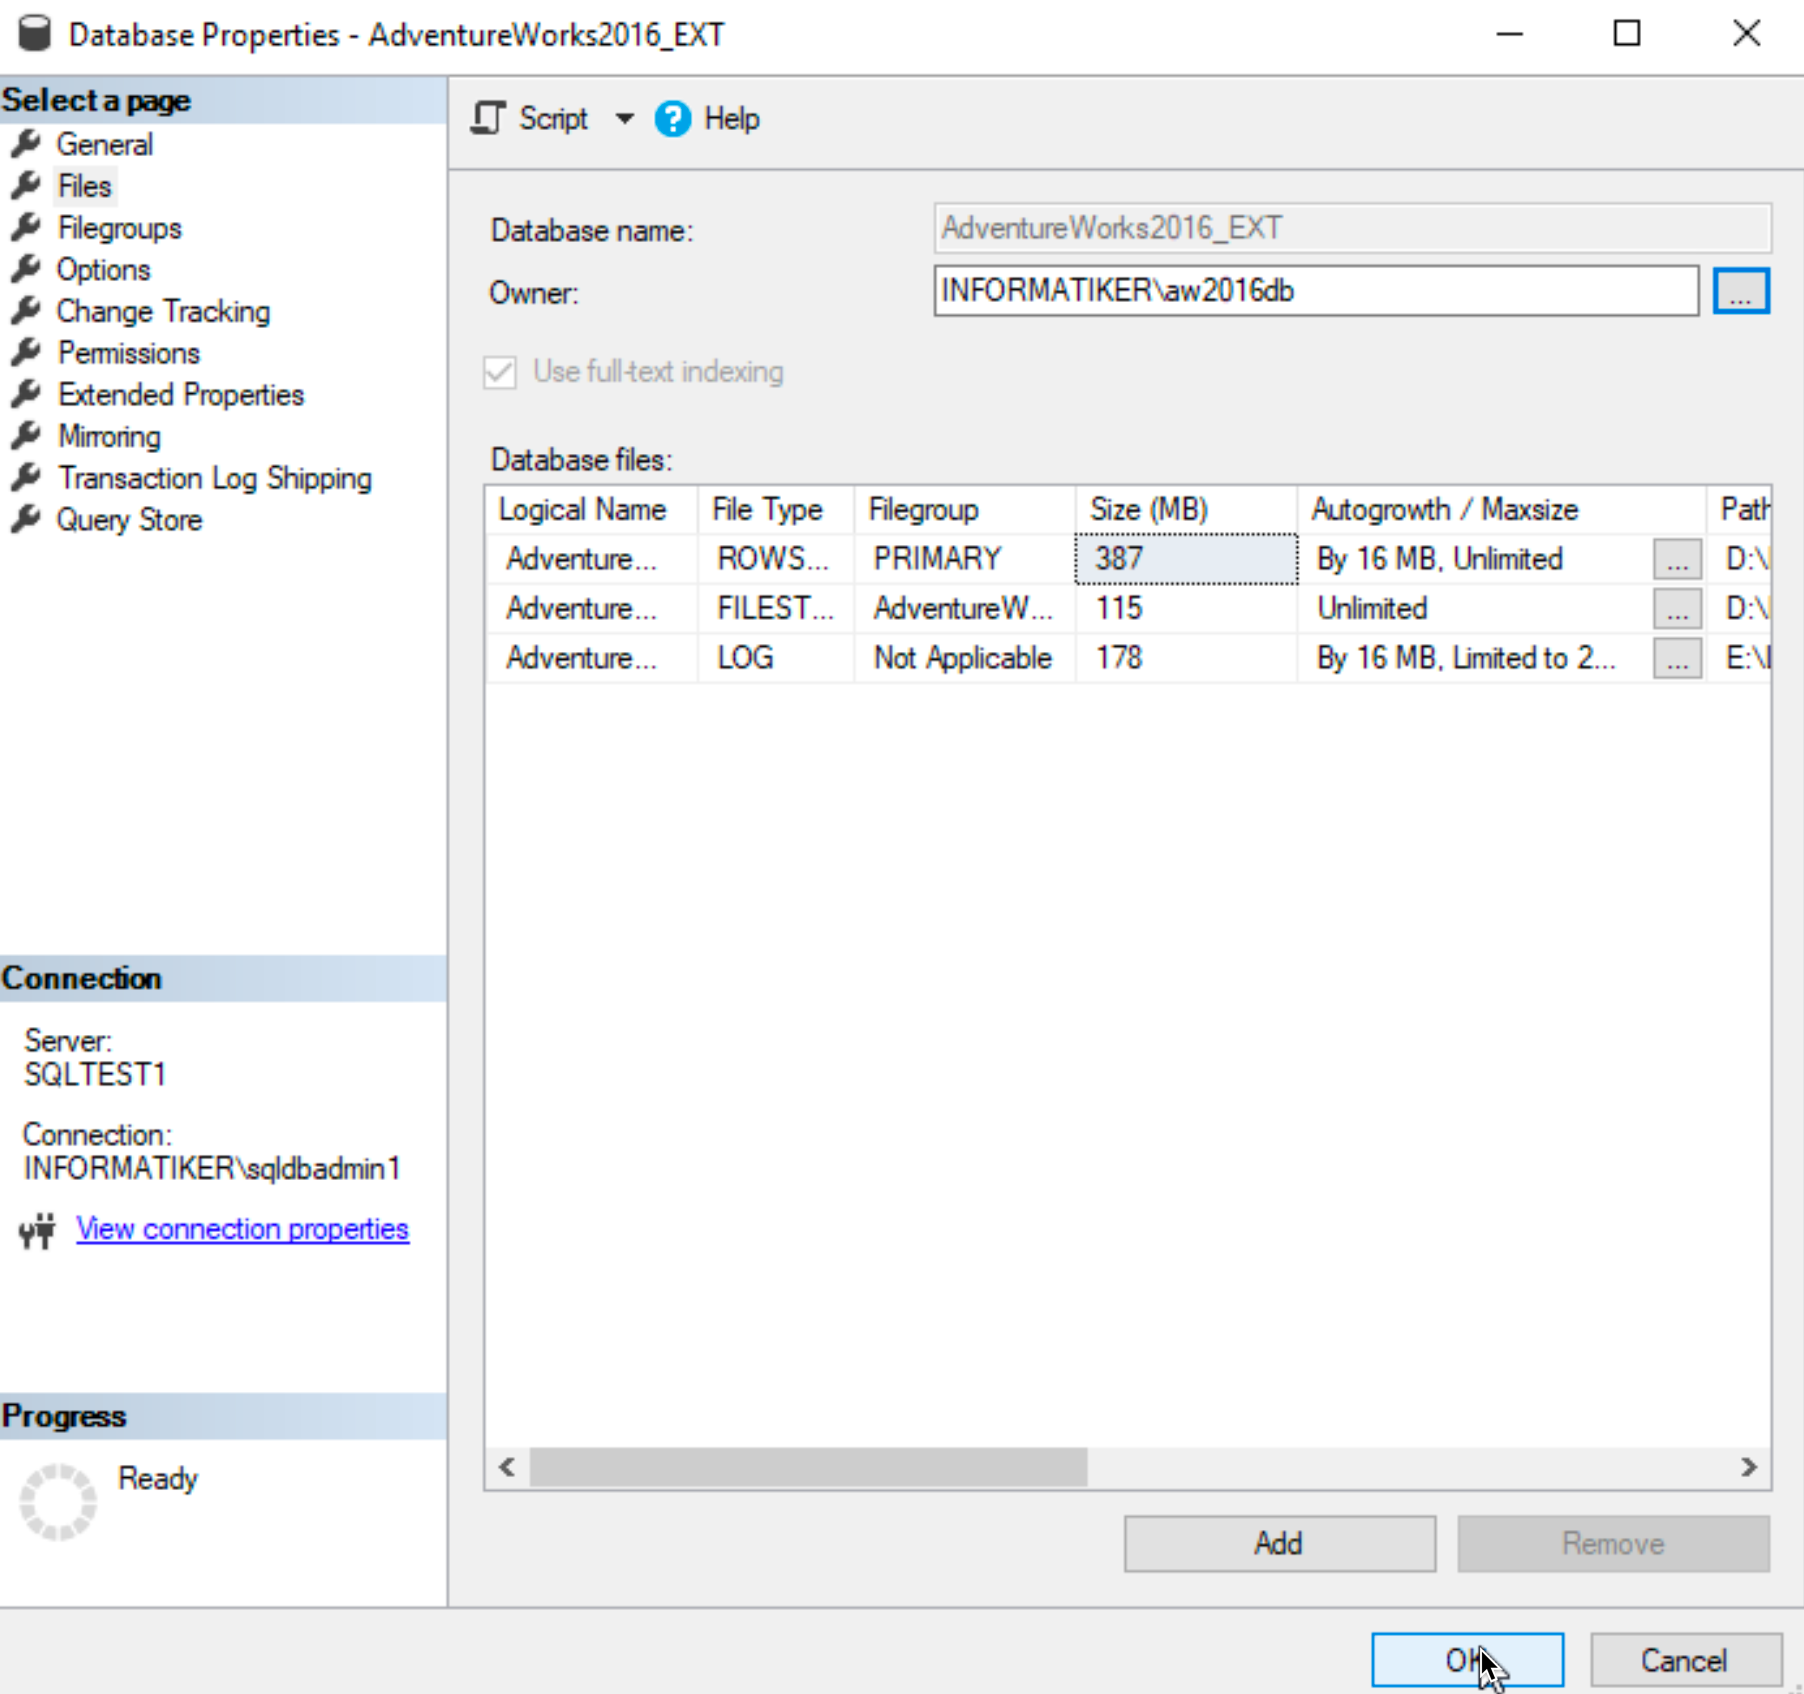Click the Autogrowth / Maxsize column header
The height and width of the screenshot is (1694, 1804).
point(1501,509)
